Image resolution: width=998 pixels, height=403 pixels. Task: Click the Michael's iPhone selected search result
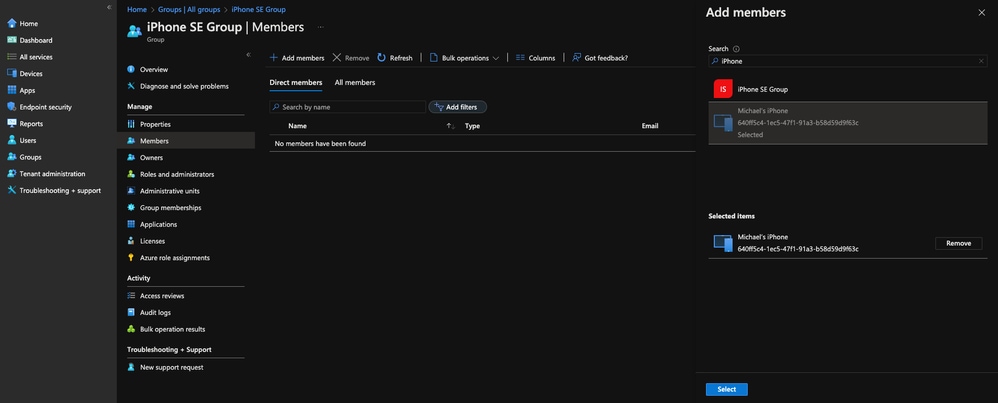pos(848,123)
